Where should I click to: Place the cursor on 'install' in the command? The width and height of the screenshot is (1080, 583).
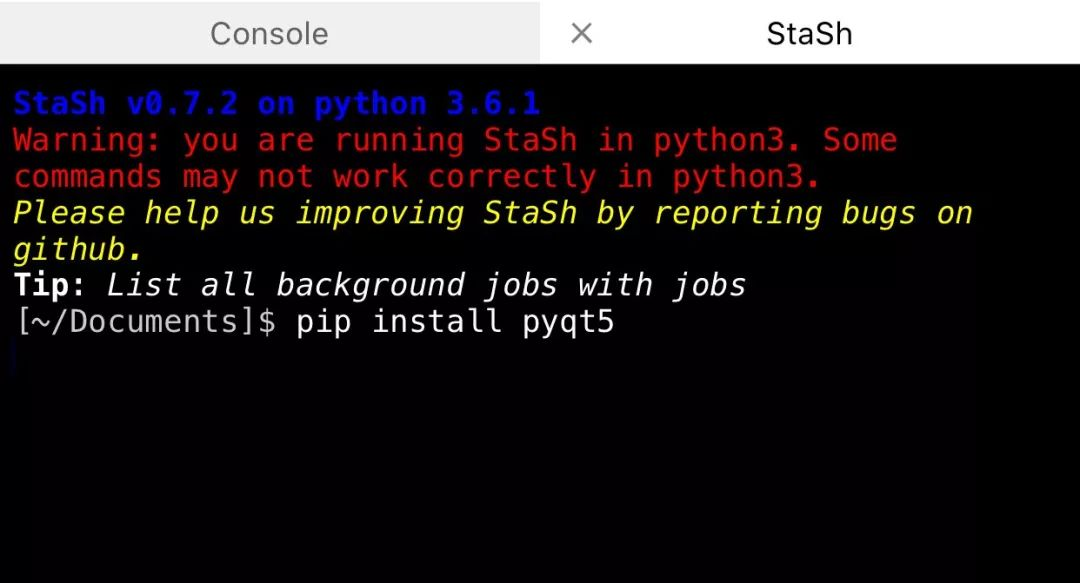436,321
